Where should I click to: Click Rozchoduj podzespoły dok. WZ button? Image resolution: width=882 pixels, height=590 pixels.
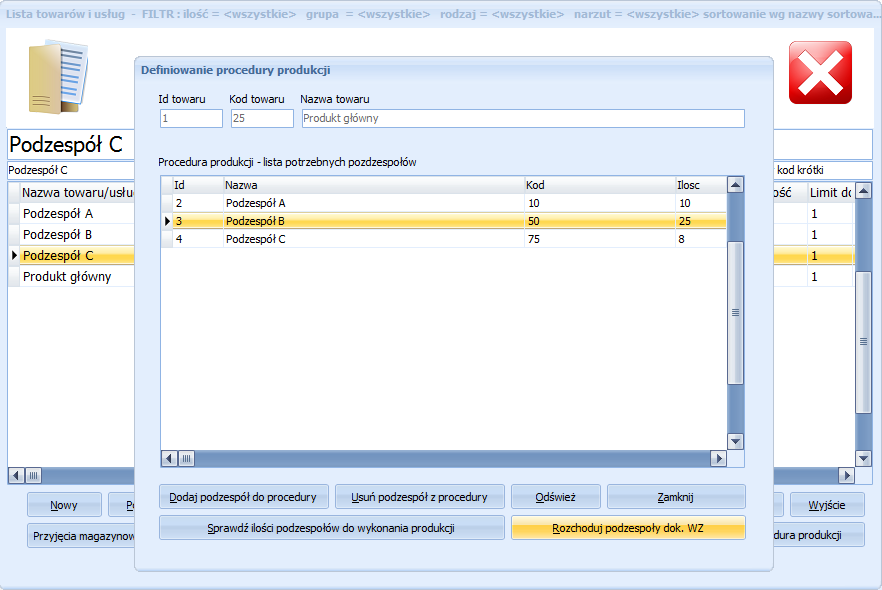[x=628, y=528]
